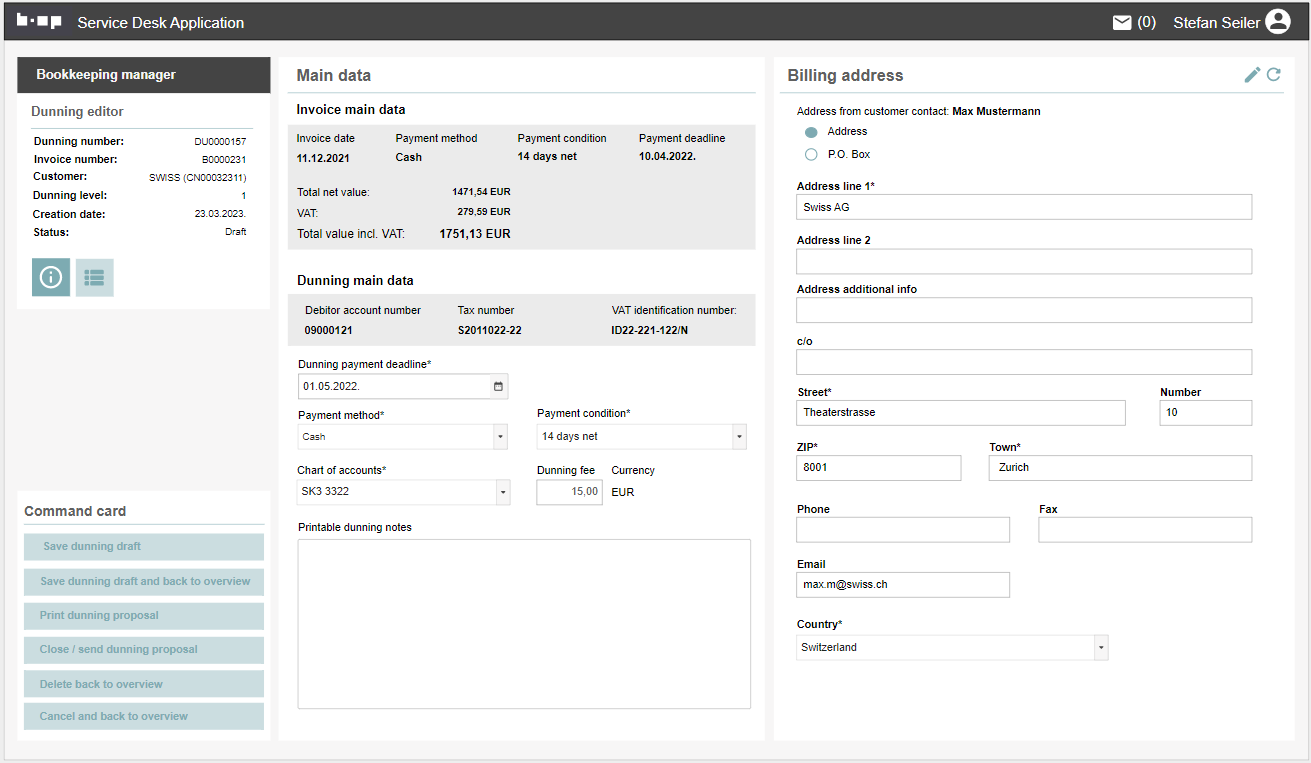The width and height of the screenshot is (1311, 763).
Task: Click Print dunning proposal button
Action: (x=144, y=616)
